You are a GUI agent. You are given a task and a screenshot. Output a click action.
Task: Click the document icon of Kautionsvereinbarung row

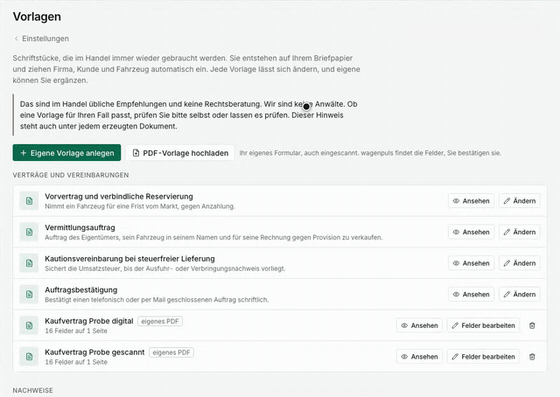coord(29,263)
